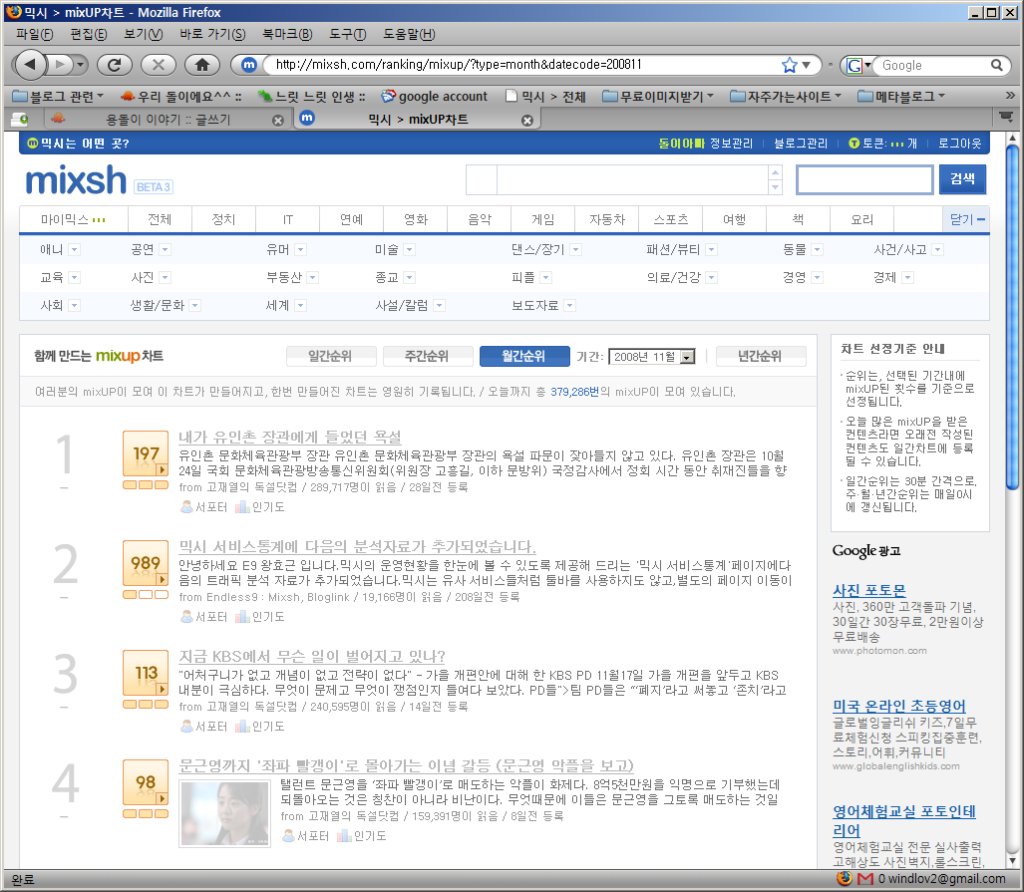Collapse categories with 닫기 button
The image size is (1024, 892).
coord(967,219)
